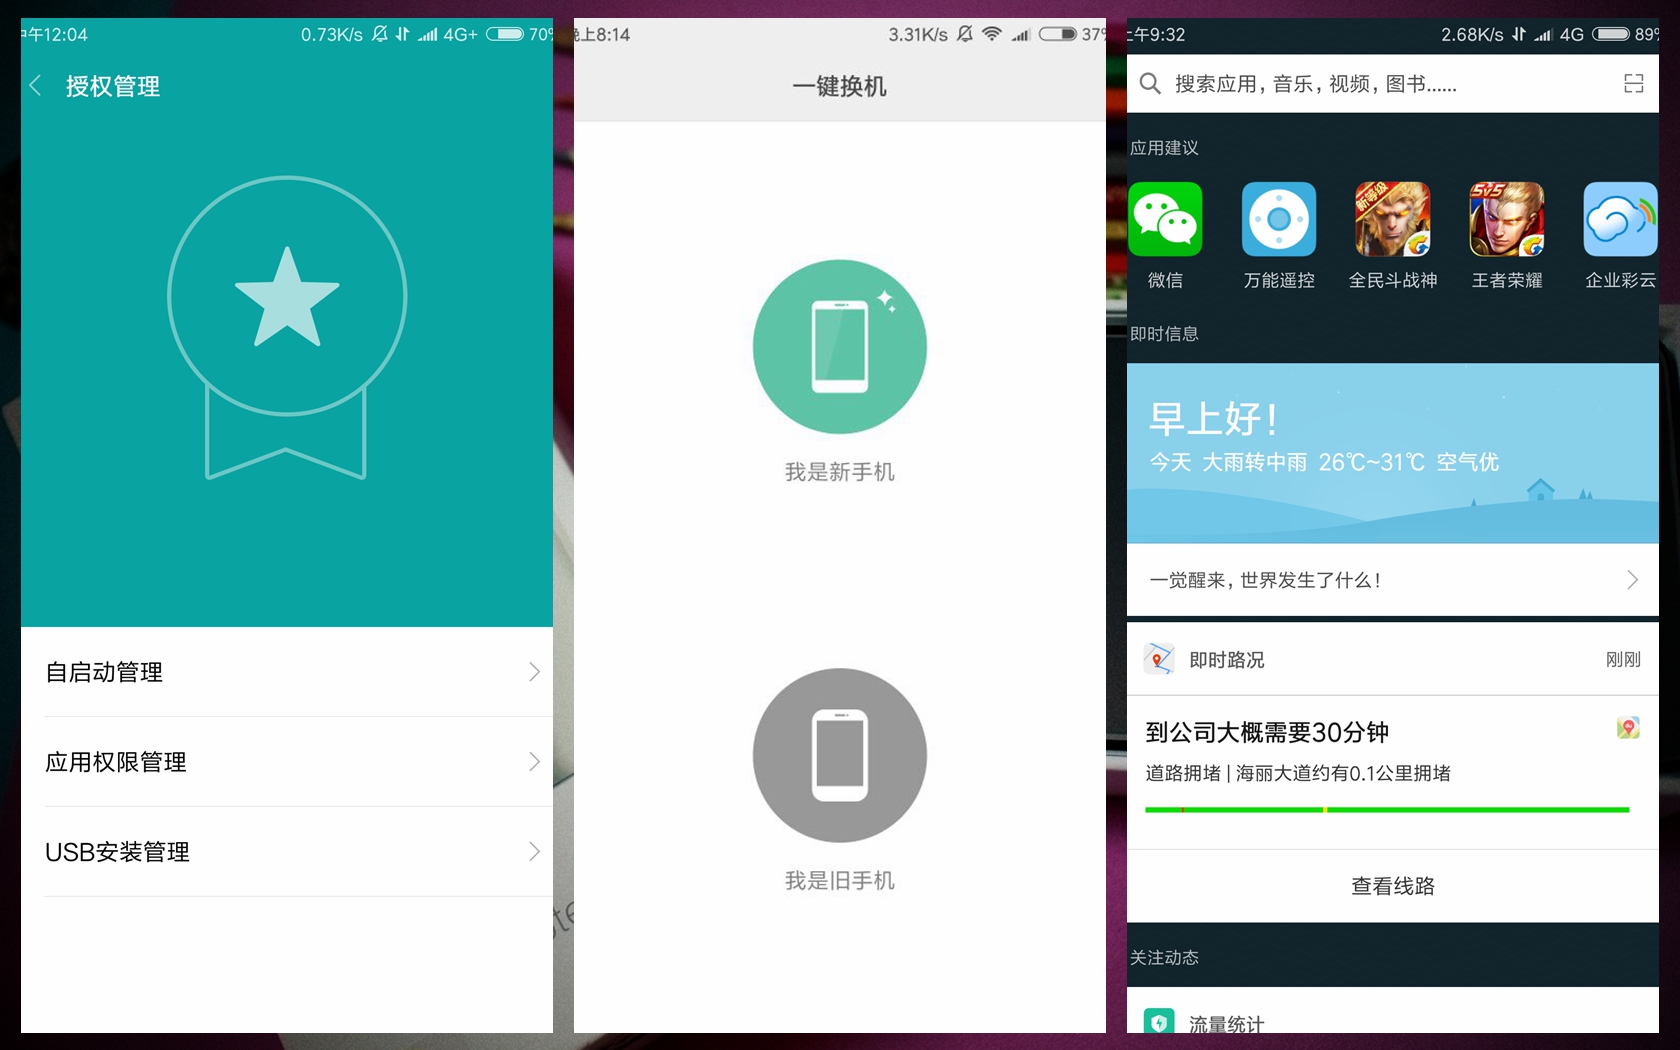Expand chevron next to 一觉醒来 news row
Image resolution: width=1680 pixels, height=1050 pixels.
[x=1632, y=580]
